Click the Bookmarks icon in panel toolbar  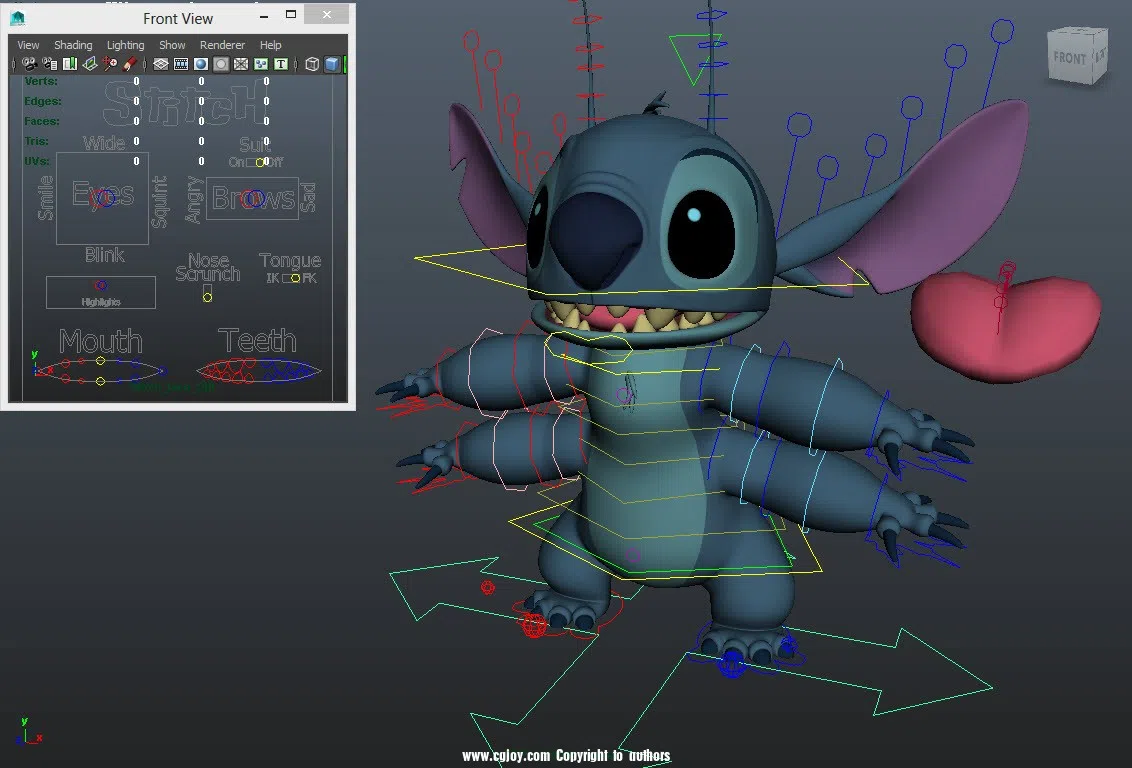coord(69,64)
